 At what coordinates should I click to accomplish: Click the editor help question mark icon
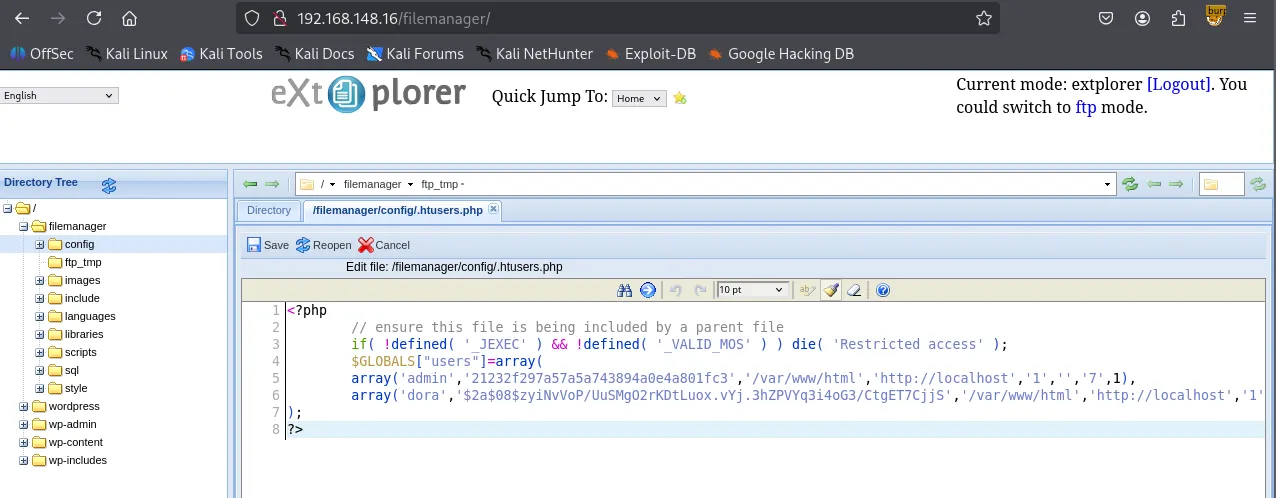pyautogui.click(x=883, y=290)
